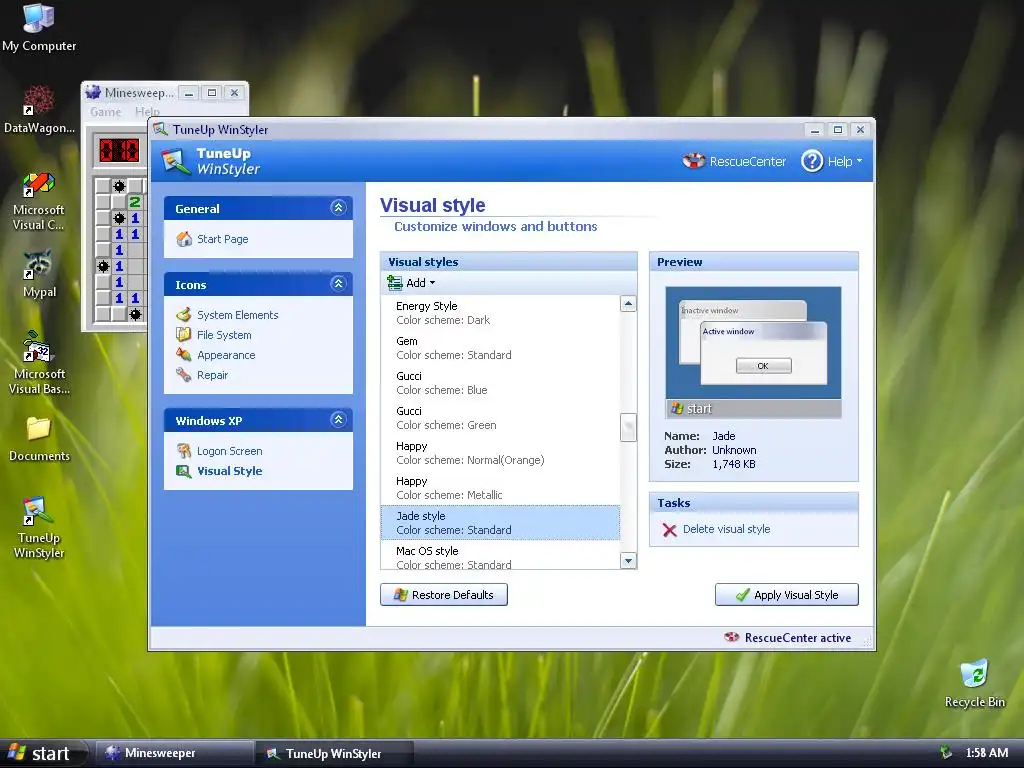Image resolution: width=1024 pixels, height=768 pixels.
Task: Select Happy Normal(Orange) style
Action: [500, 453]
